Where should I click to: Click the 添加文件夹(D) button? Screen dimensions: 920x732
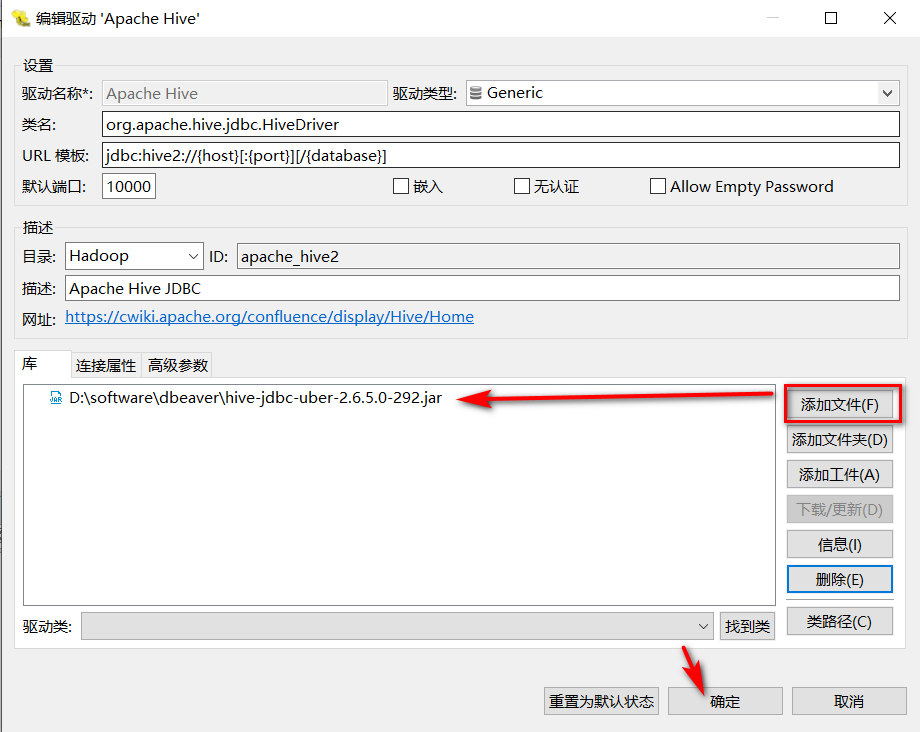[x=840, y=439]
